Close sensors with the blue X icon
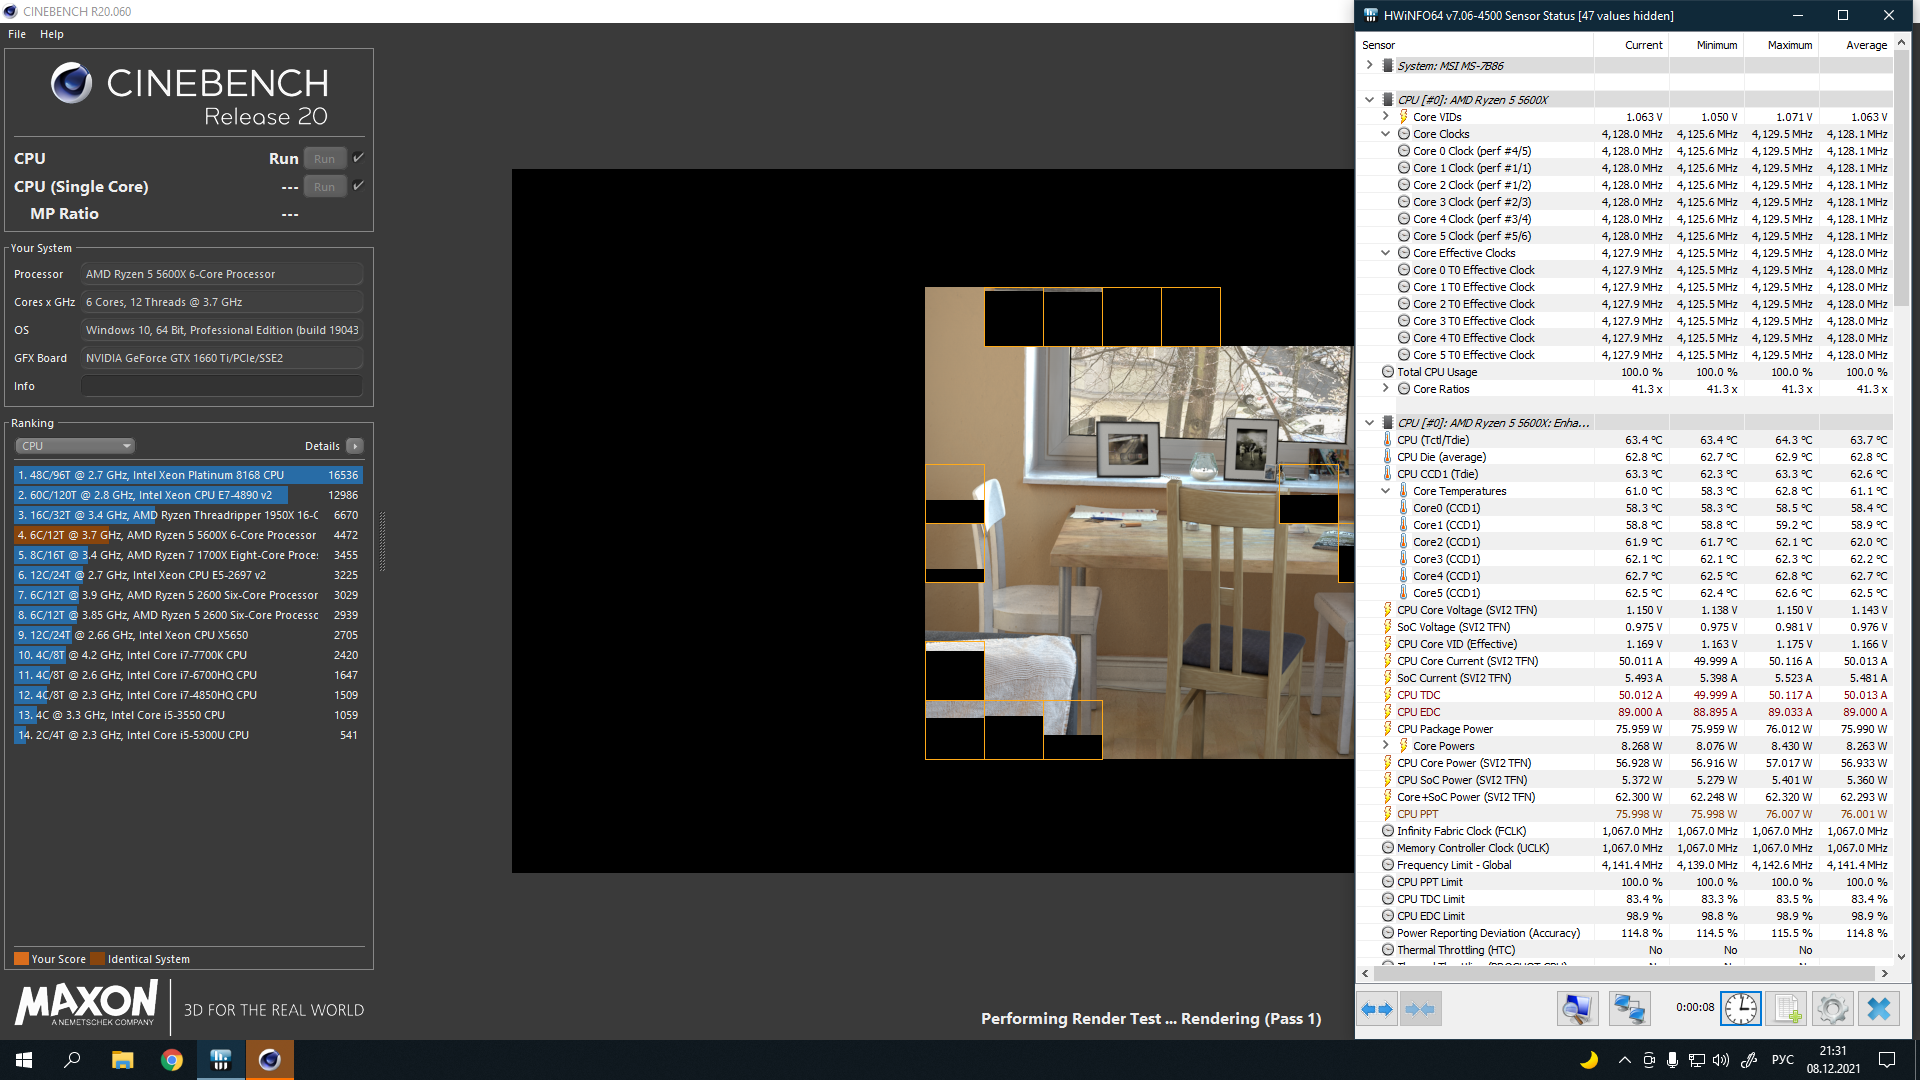The width and height of the screenshot is (1920, 1080). click(x=1878, y=1009)
